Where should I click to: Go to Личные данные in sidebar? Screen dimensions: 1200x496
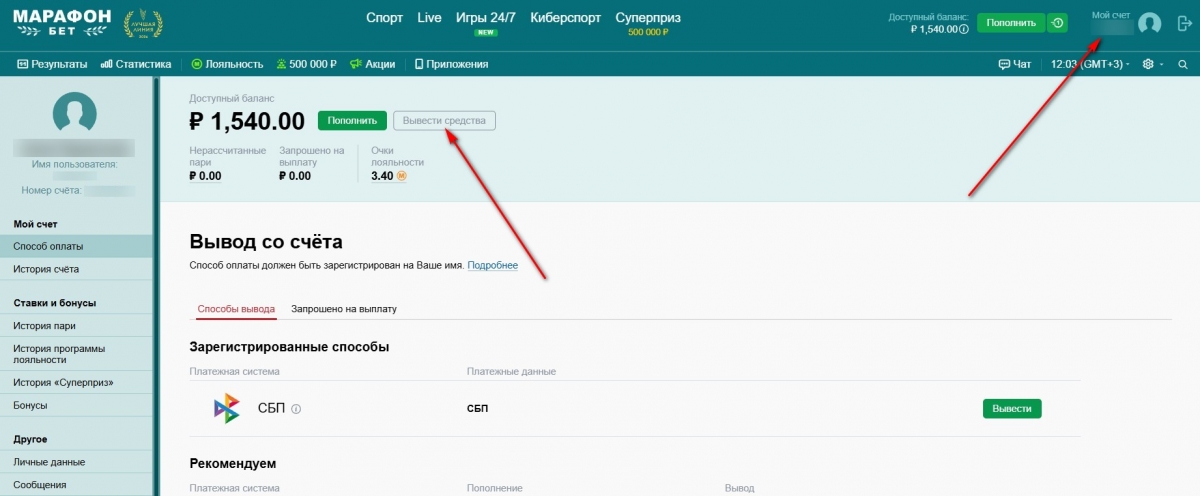tap(49, 462)
